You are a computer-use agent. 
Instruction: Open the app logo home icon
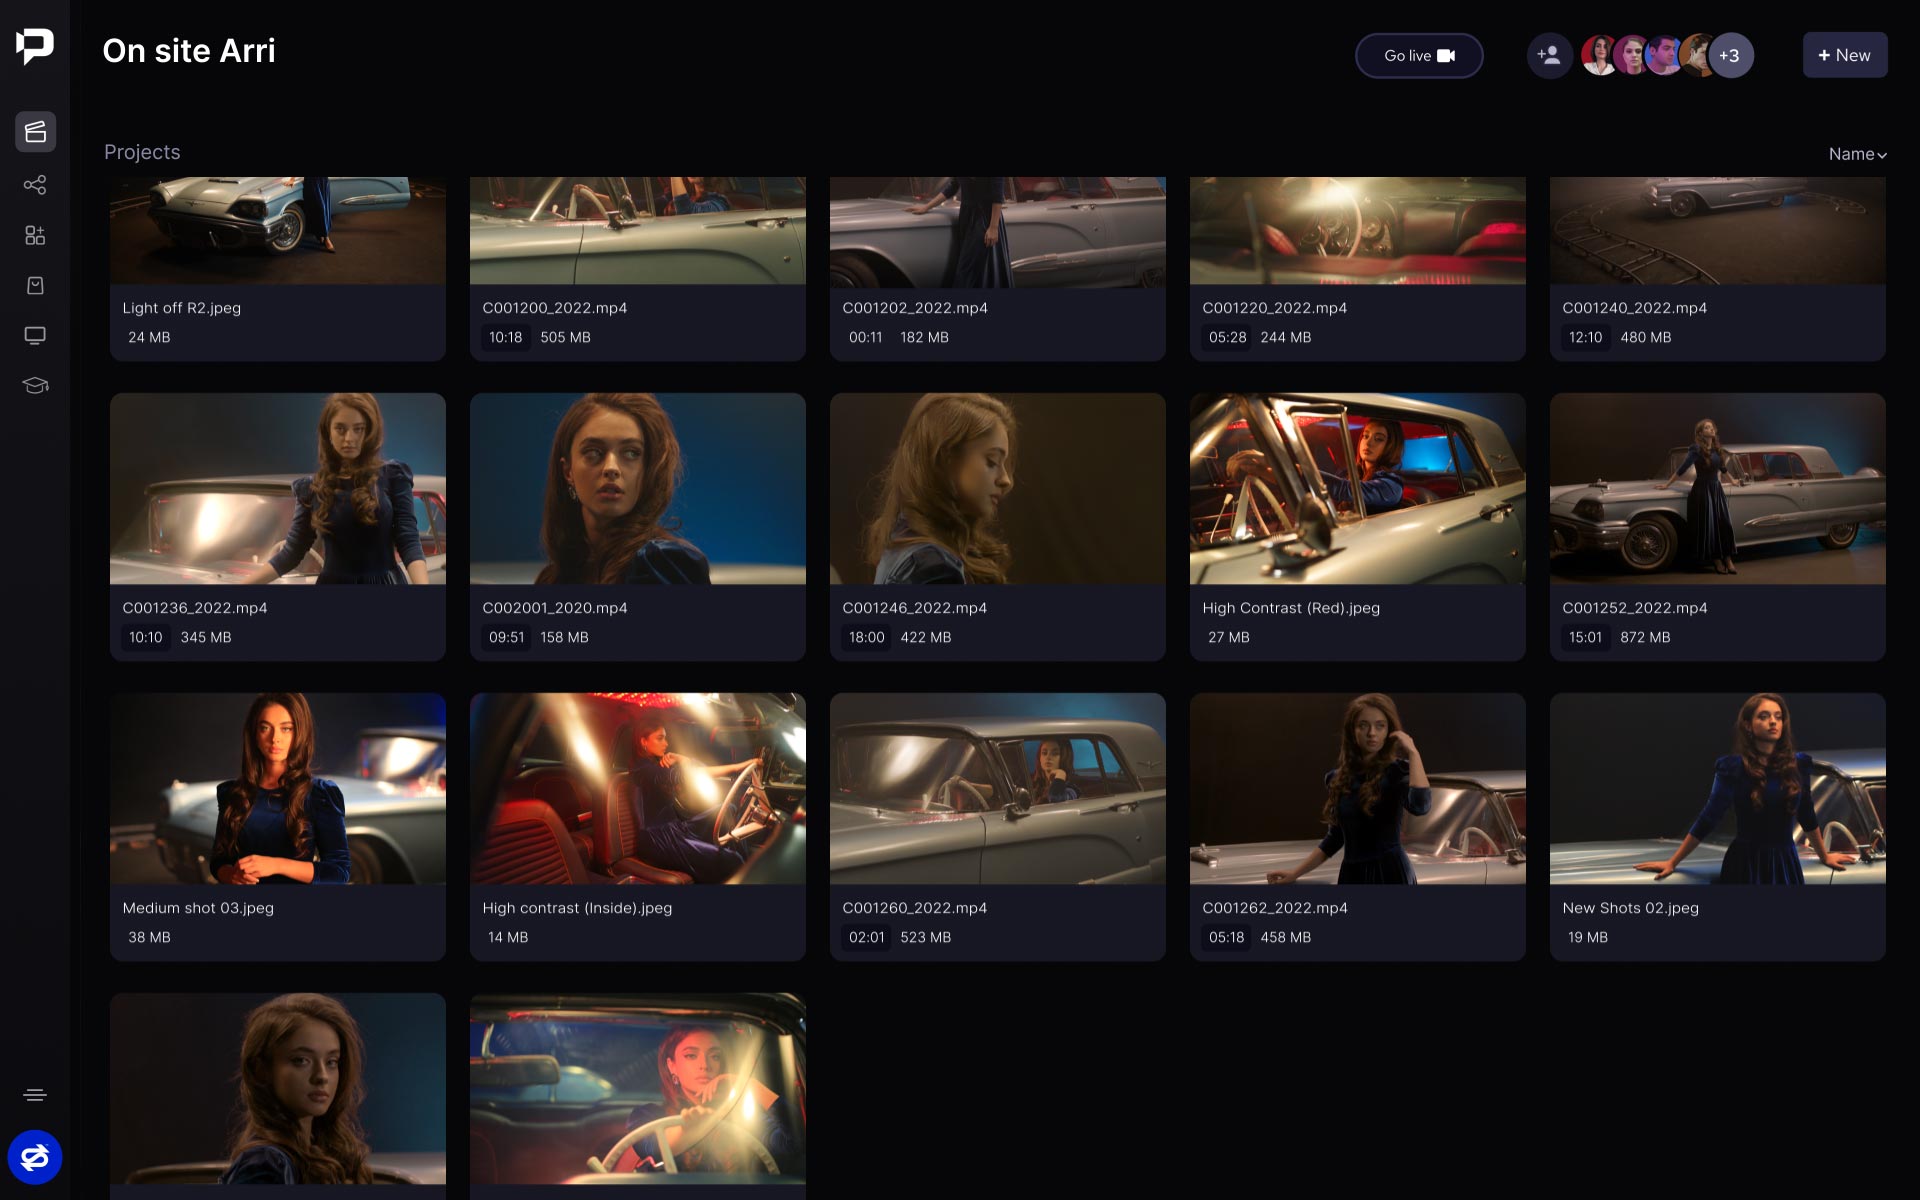tap(35, 46)
